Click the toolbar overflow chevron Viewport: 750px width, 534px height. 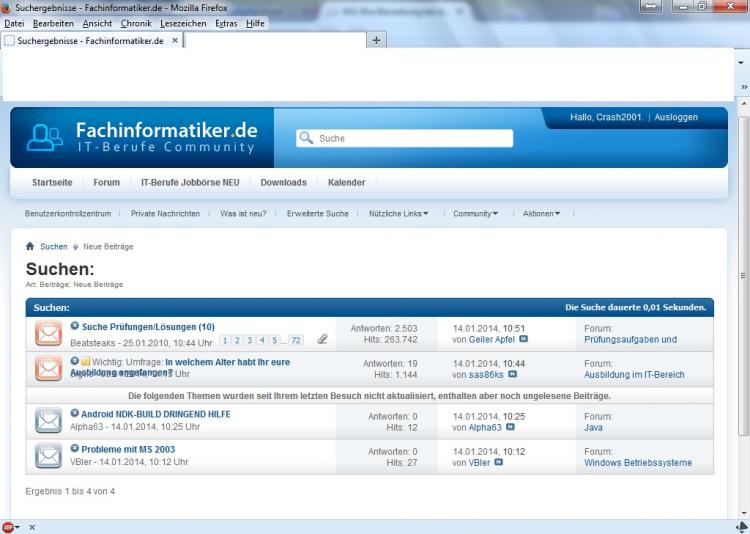pyautogui.click(x=744, y=87)
